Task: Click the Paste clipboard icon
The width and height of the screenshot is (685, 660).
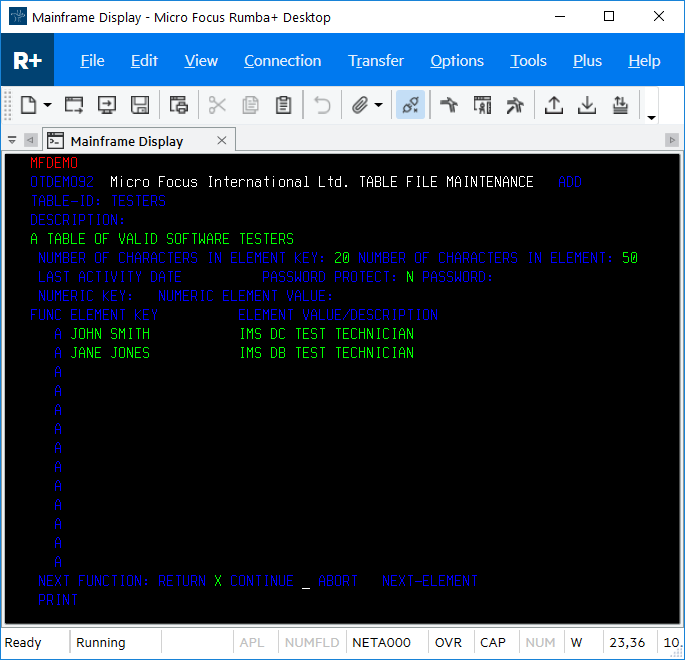Action: click(283, 105)
